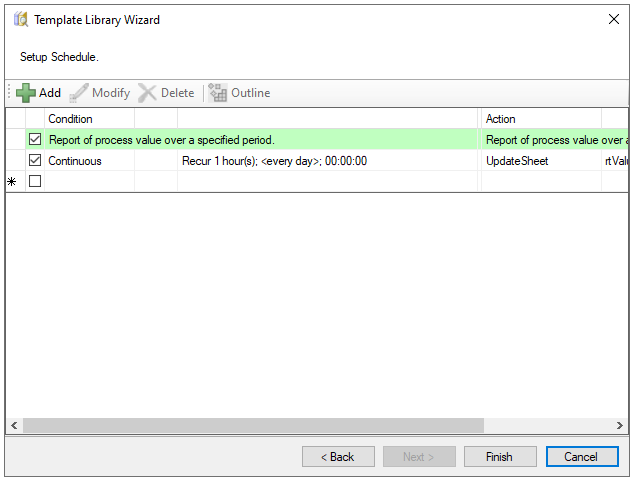Click the disabled Next > button
Image resolution: width=636 pixels, height=482 pixels.
[x=419, y=457]
